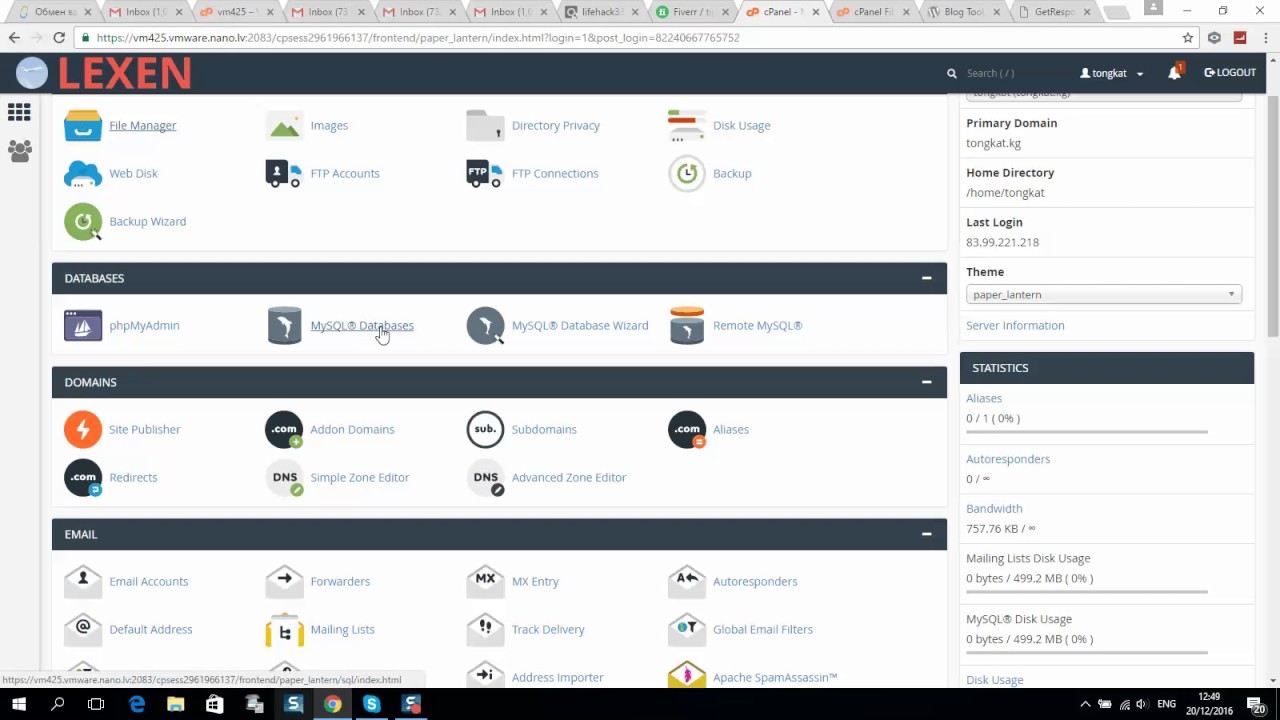Collapse the Email section

(x=926, y=534)
